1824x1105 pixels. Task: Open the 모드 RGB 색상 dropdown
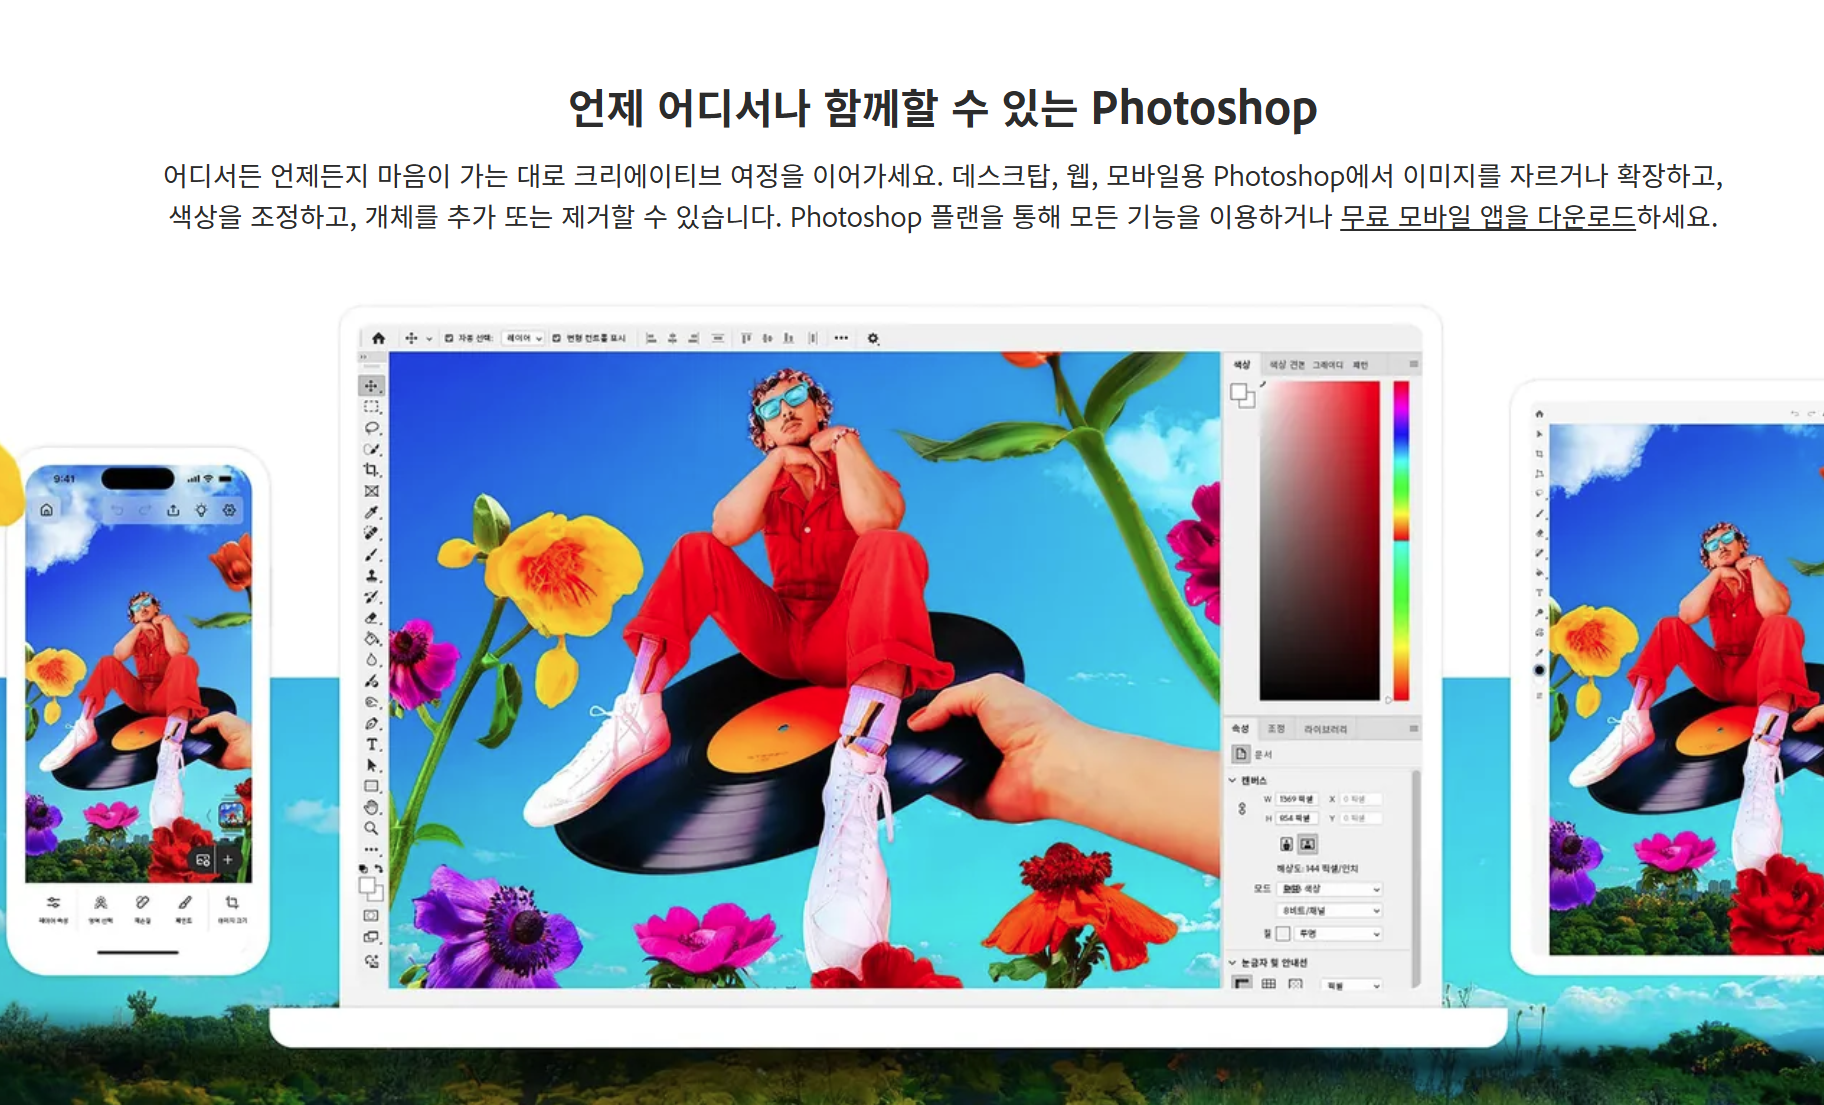pos(1329,887)
